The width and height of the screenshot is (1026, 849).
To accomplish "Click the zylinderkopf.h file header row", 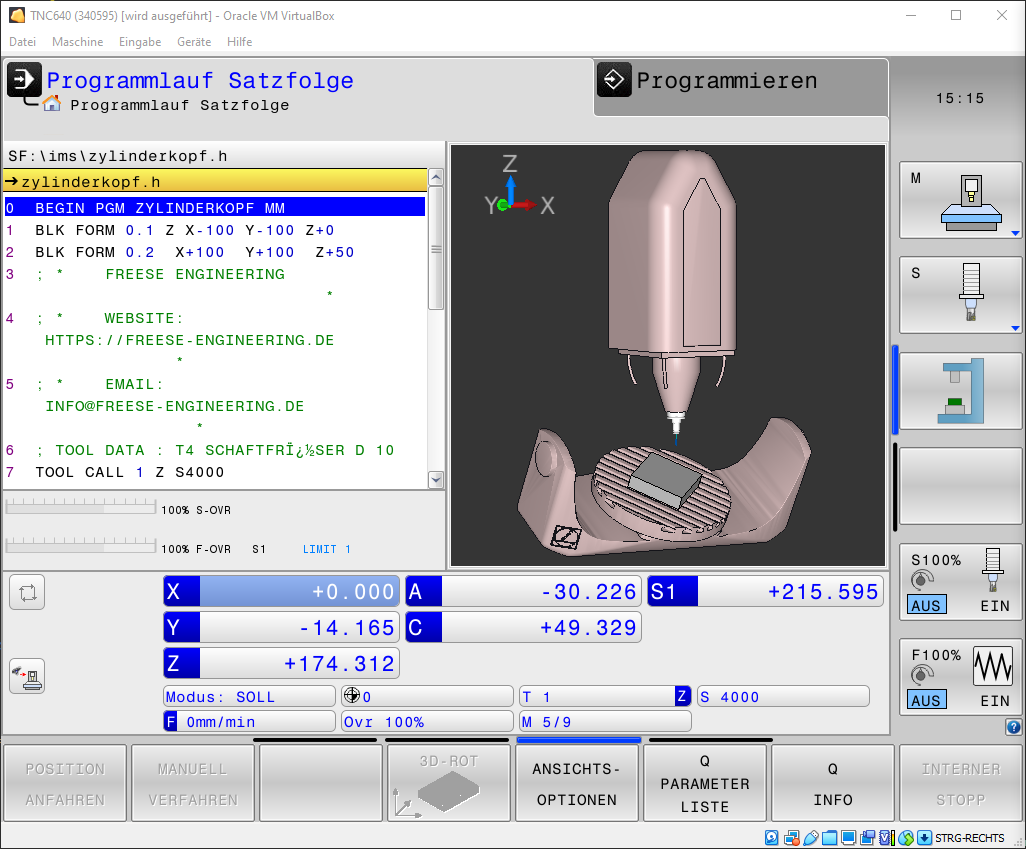I will click(x=215, y=181).
